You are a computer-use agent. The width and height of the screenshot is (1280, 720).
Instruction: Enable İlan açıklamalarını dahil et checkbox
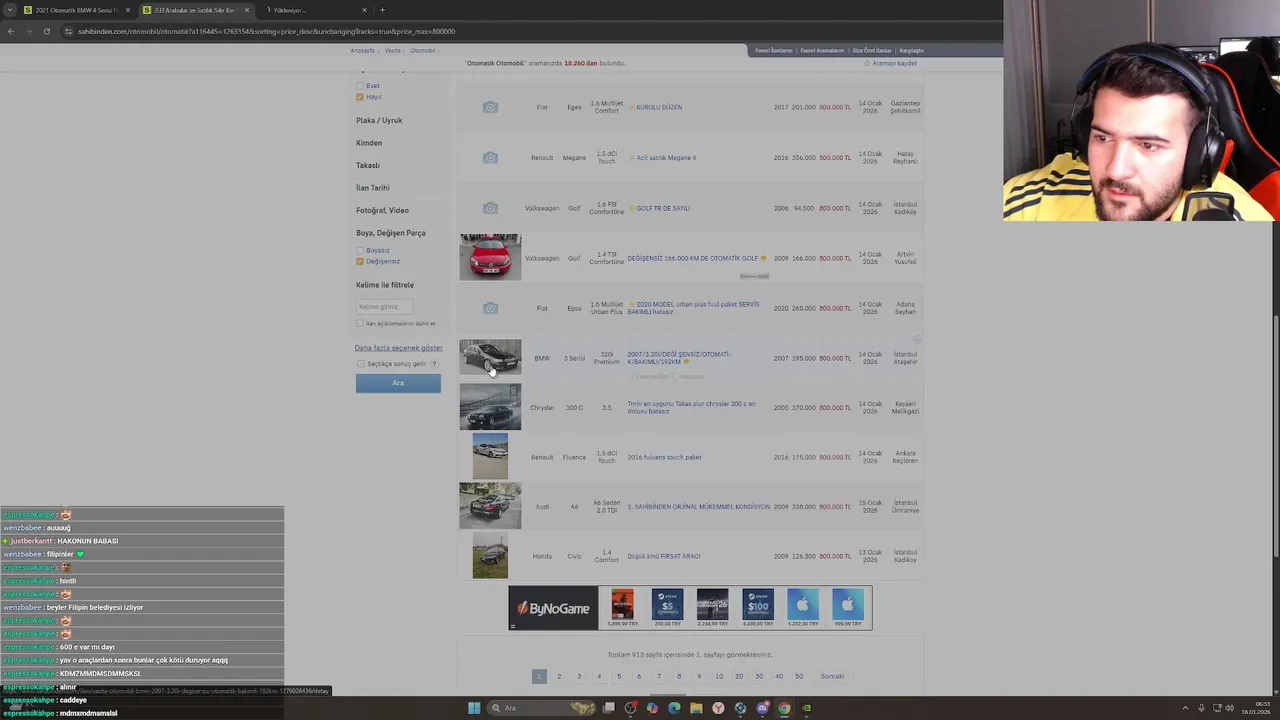click(360, 323)
